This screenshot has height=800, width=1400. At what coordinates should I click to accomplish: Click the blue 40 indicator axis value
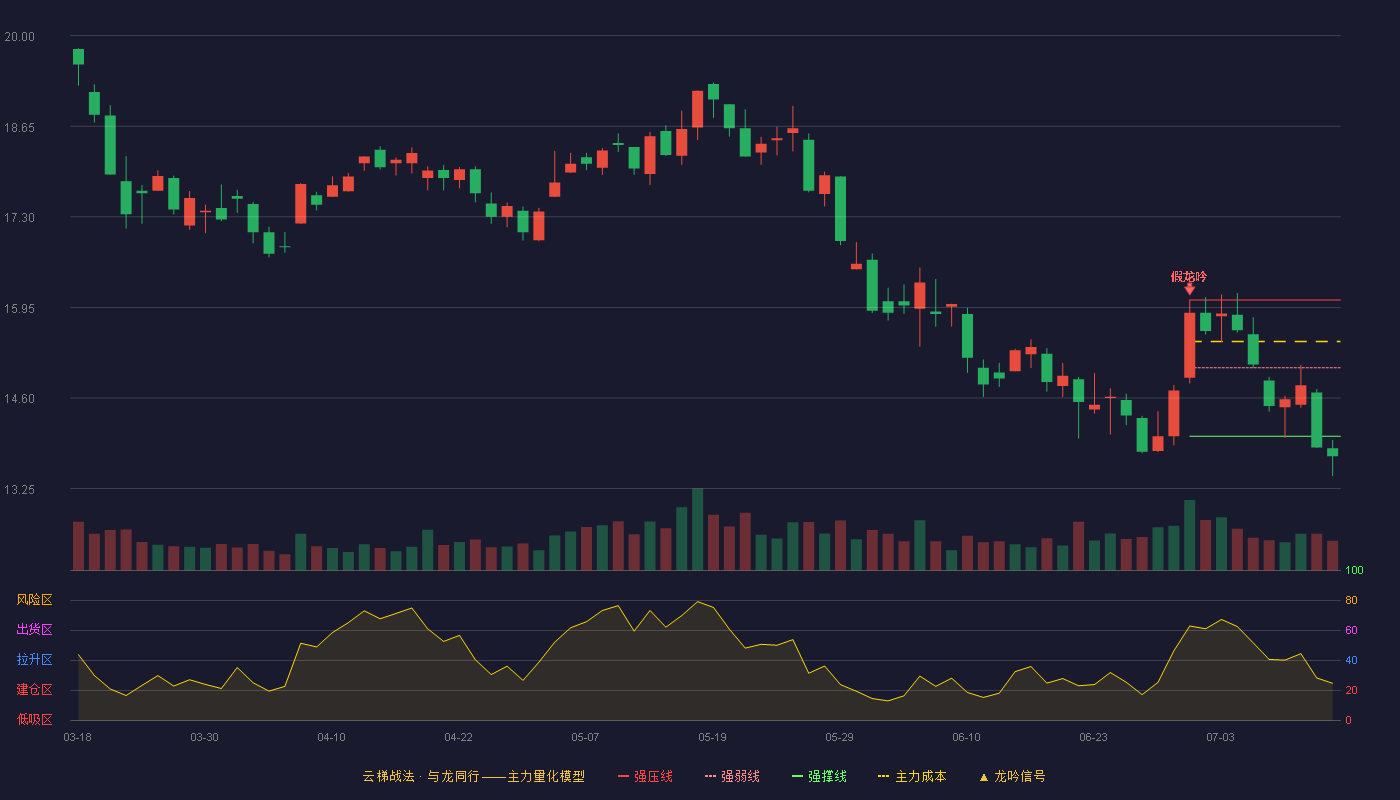coord(1351,660)
